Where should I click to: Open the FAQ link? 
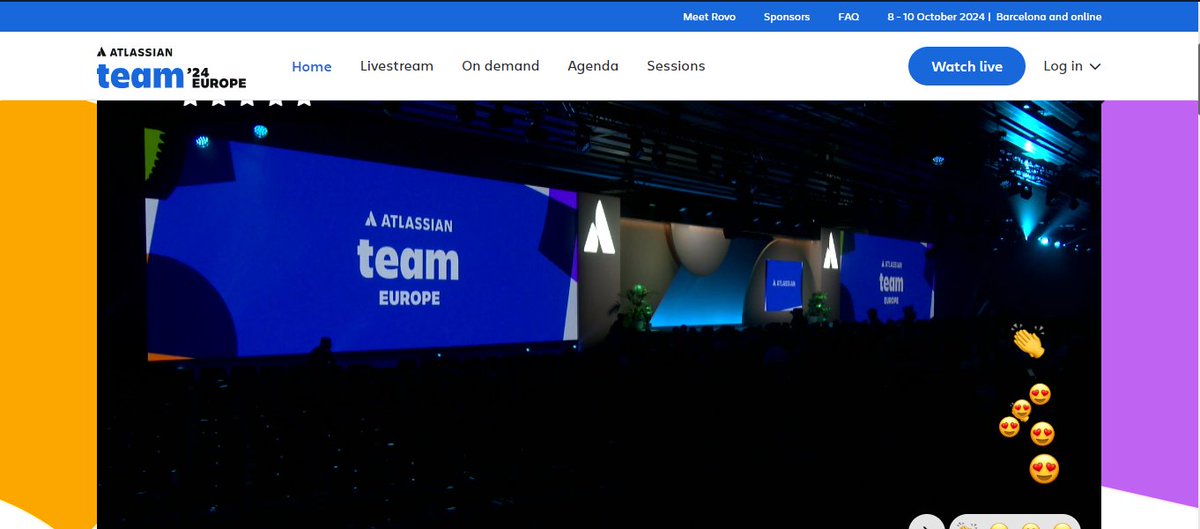pos(849,17)
